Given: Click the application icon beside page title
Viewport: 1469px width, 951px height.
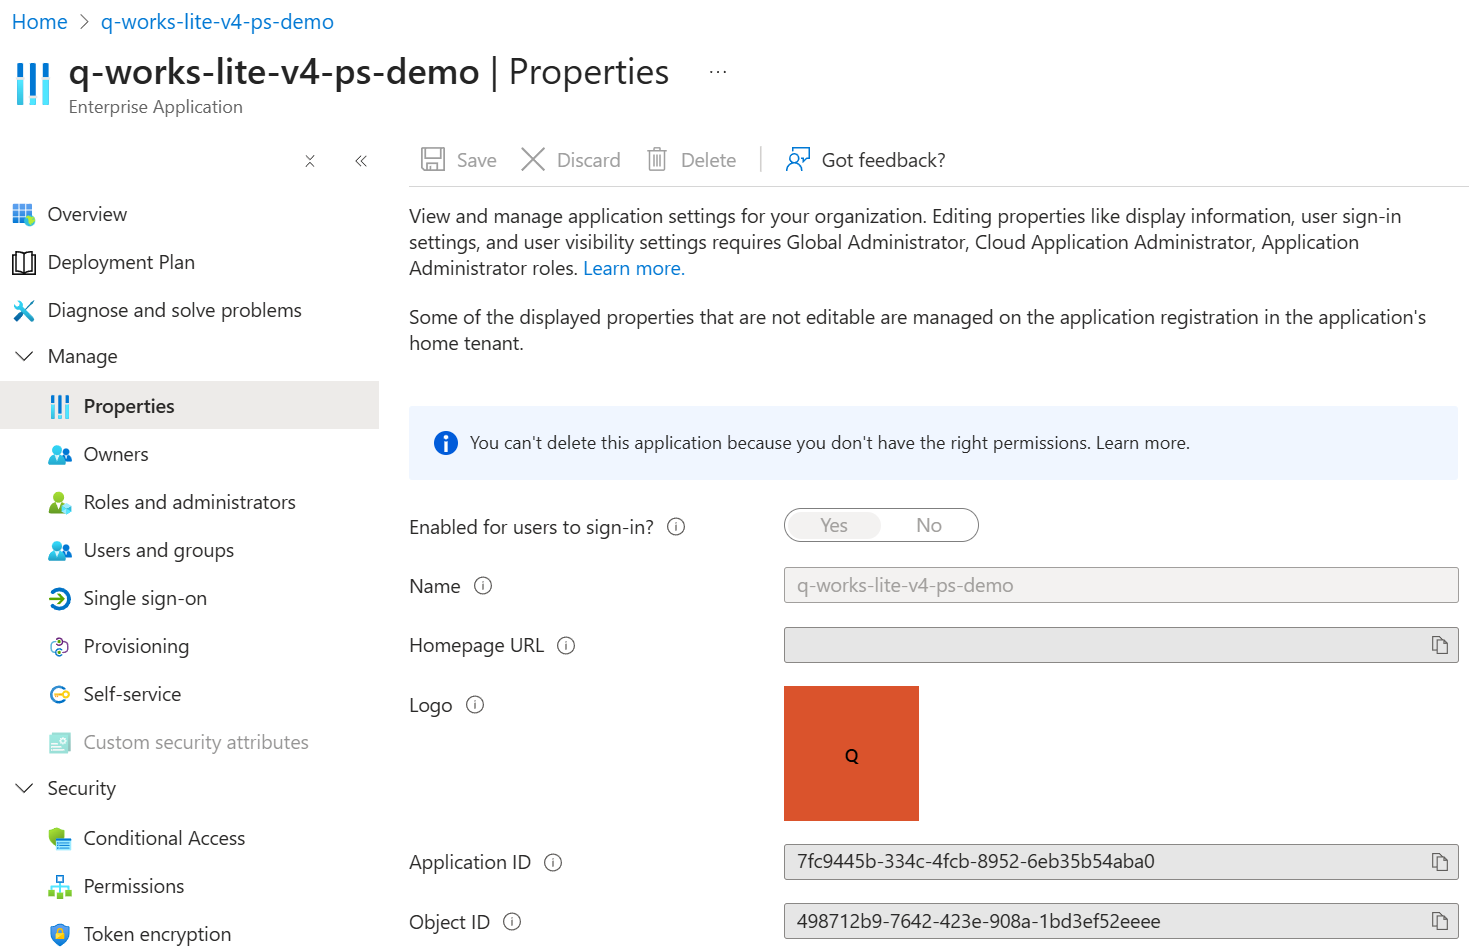Looking at the screenshot, I should pos(33,84).
